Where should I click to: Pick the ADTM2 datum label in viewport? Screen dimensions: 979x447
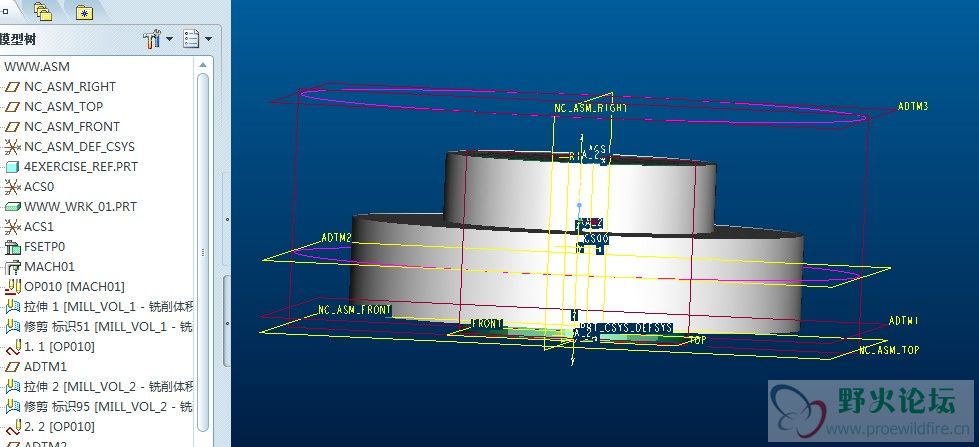pos(337,238)
